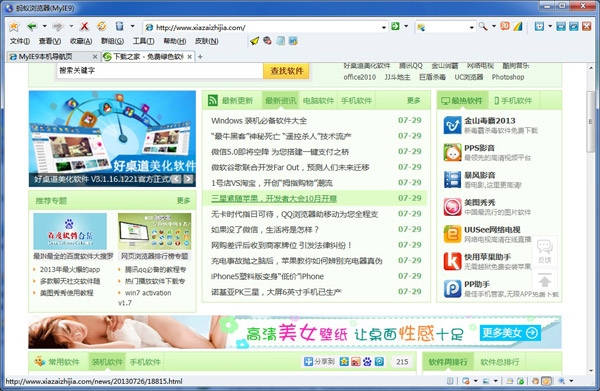
Task: Click the 百度软件合集 thumbnail
Action: coord(70,231)
